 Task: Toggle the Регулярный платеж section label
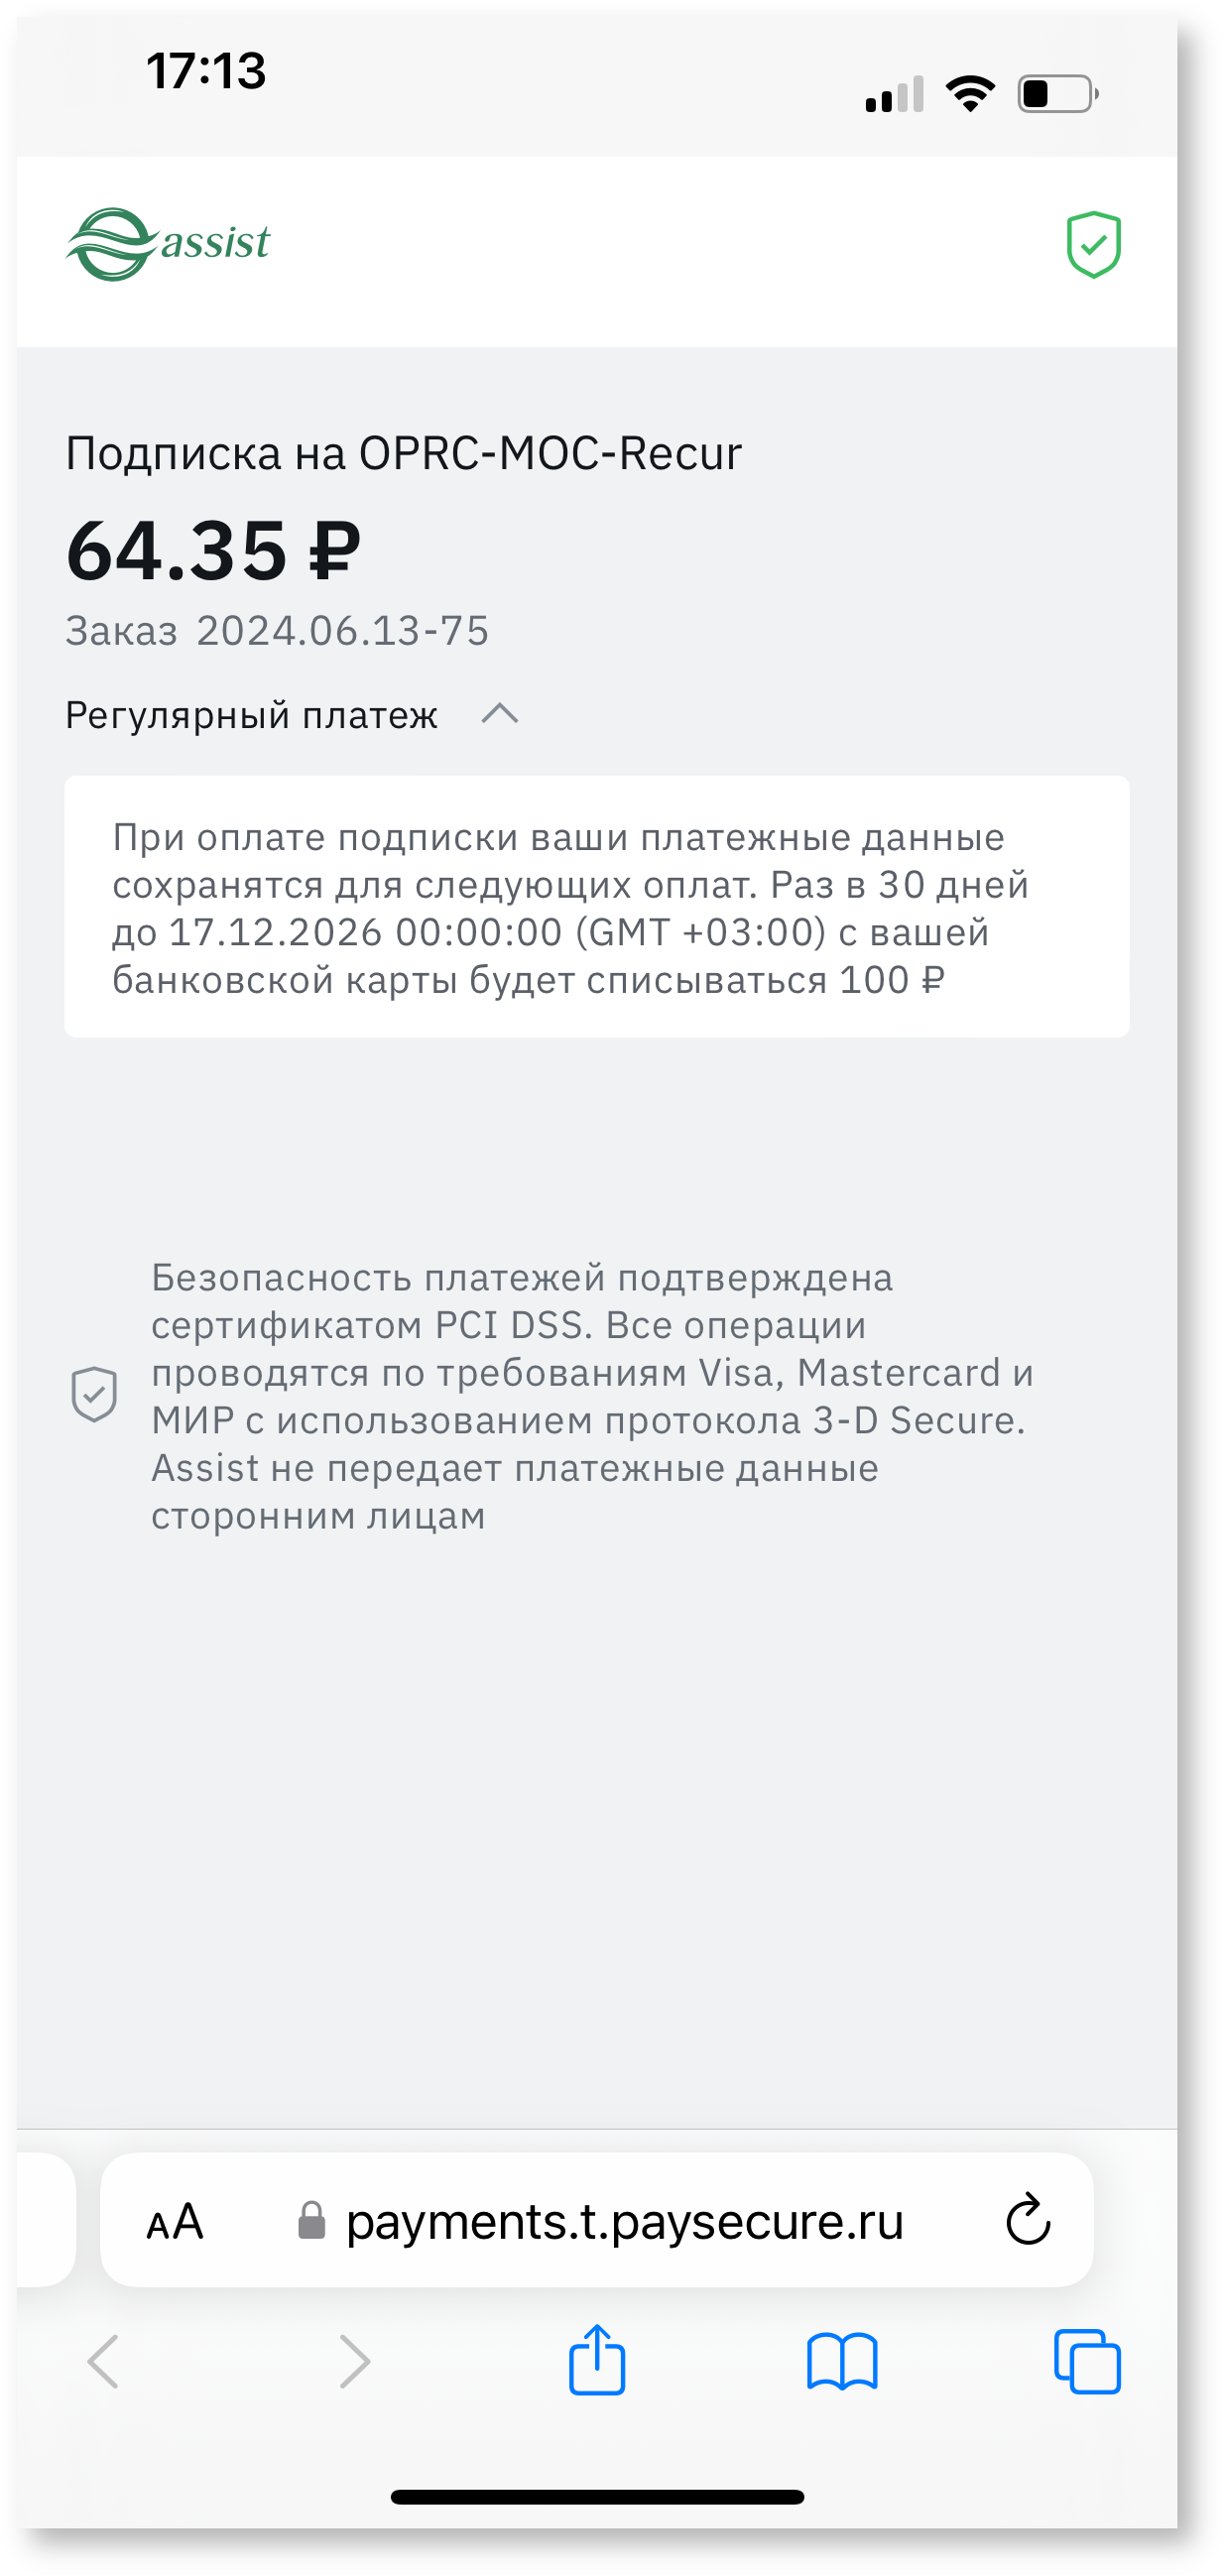251,716
